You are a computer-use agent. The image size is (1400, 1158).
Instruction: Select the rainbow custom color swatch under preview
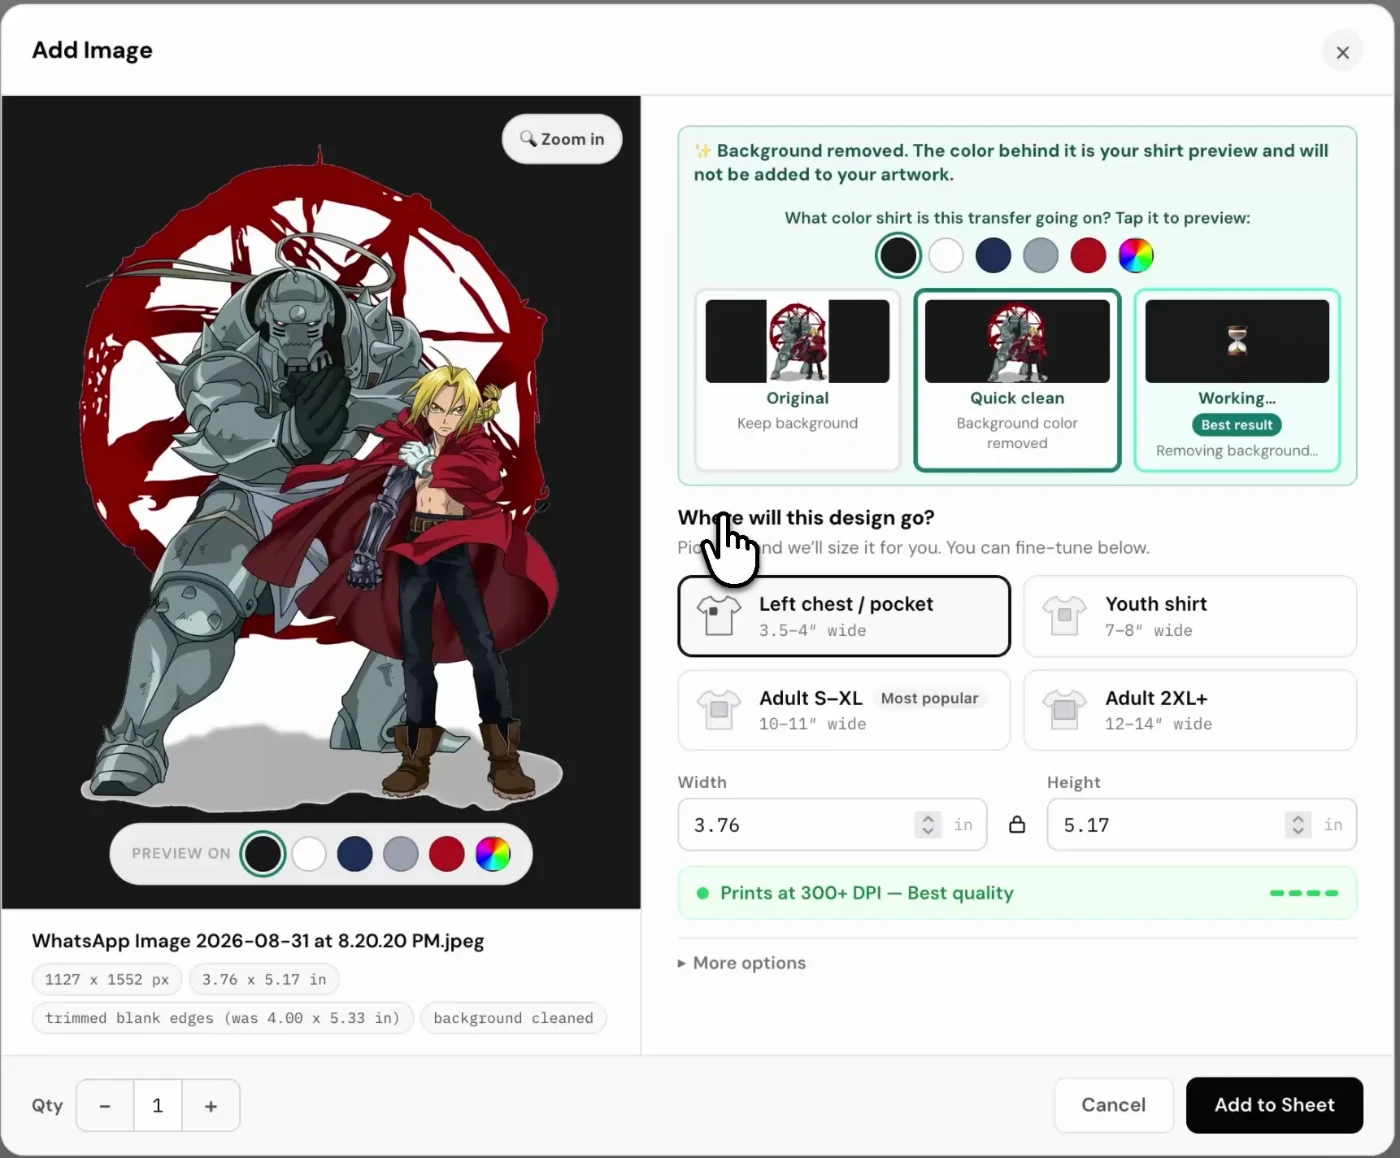(493, 854)
